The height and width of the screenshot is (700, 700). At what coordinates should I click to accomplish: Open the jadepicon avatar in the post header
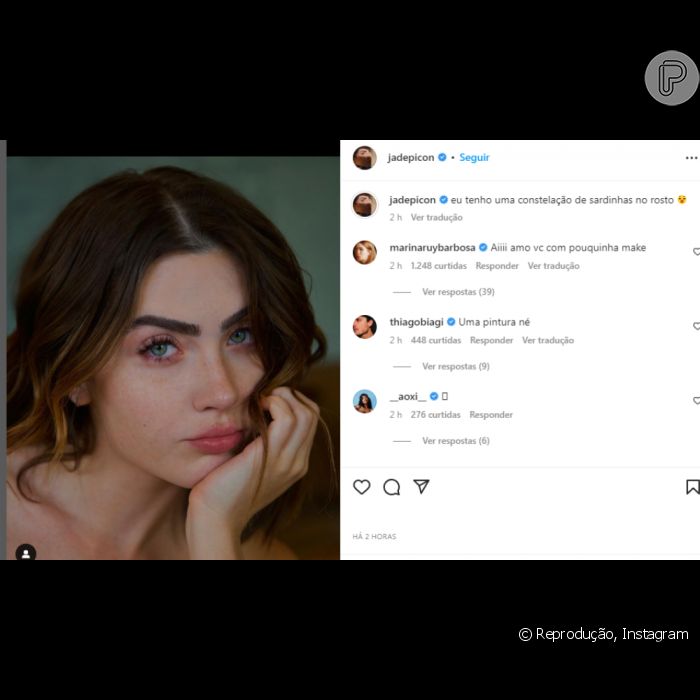click(x=364, y=158)
